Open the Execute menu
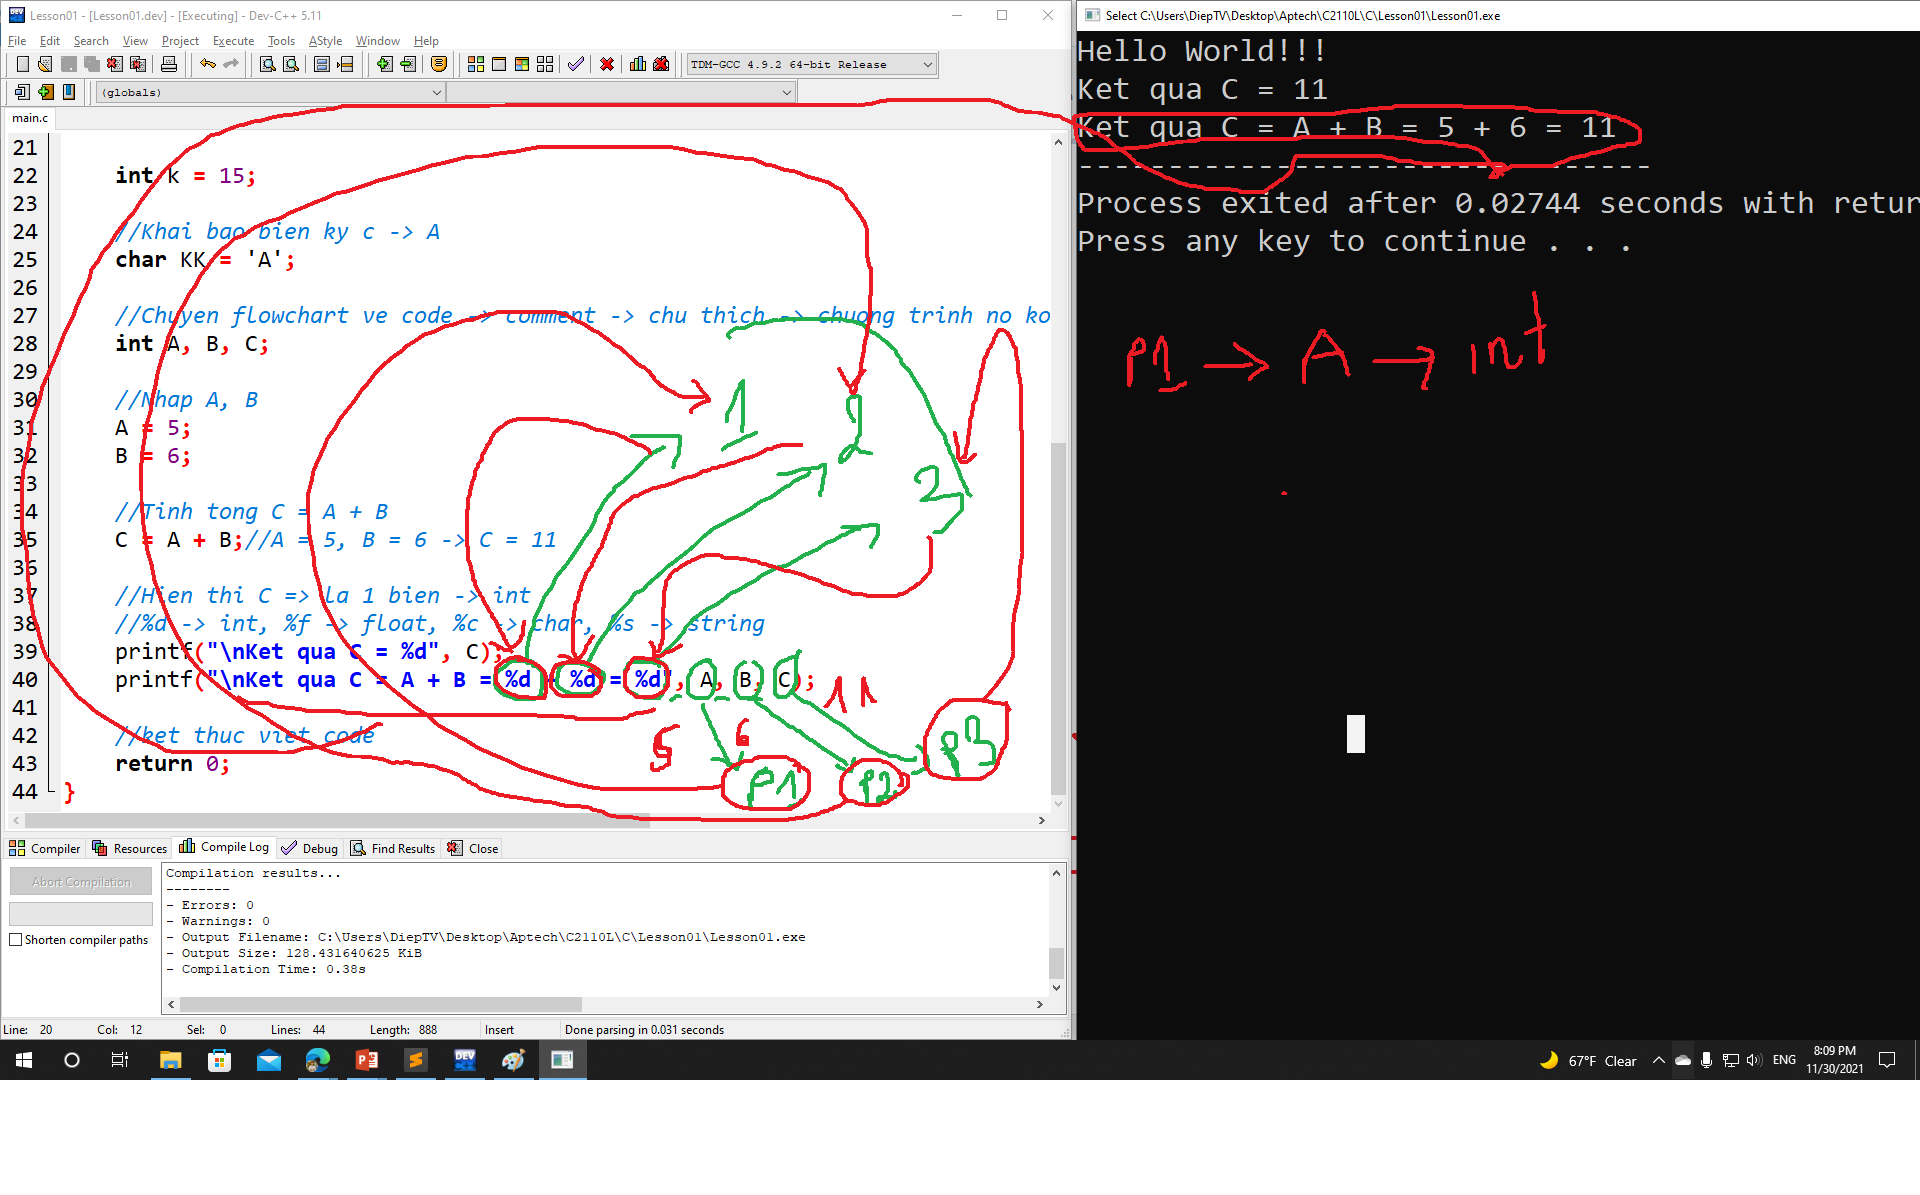This screenshot has width=1920, height=1195. pyautogui.click(x=233, y=41)
